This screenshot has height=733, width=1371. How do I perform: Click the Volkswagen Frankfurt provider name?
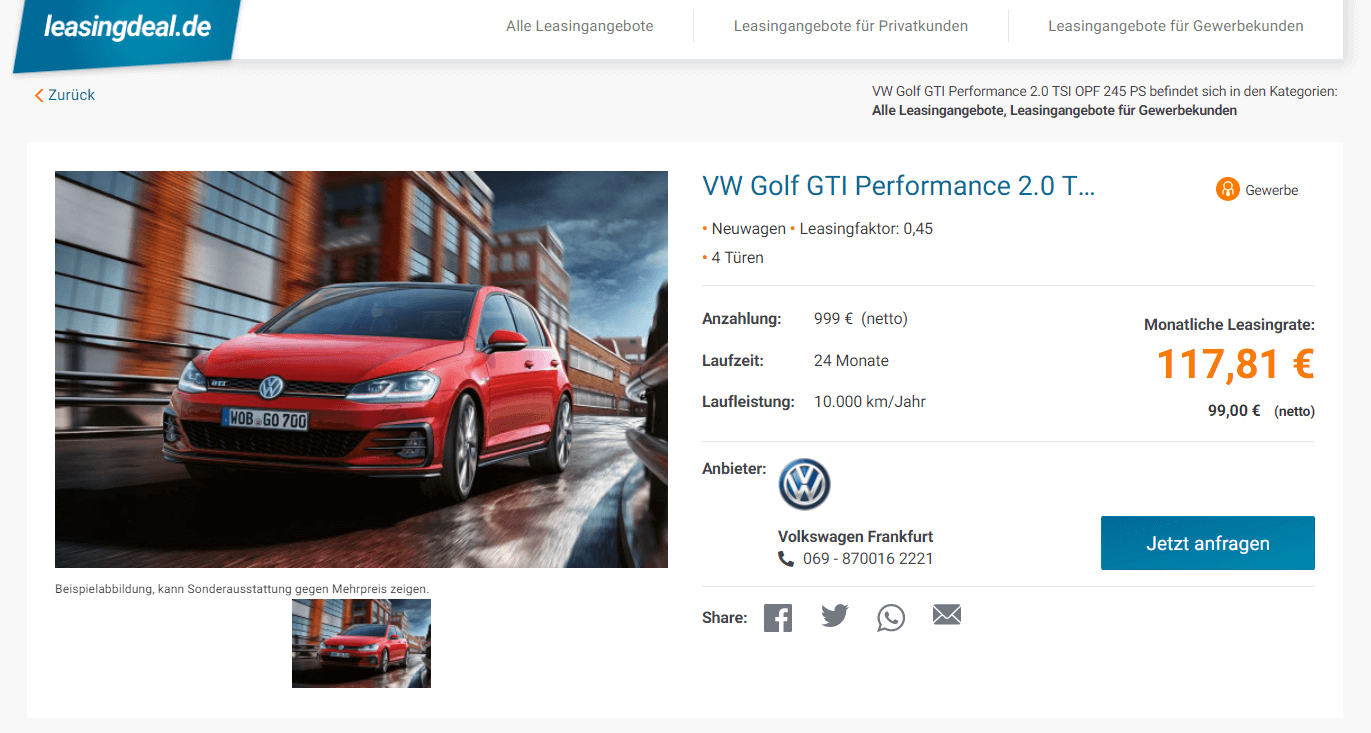pyautogui.click(x=856, y=537)
